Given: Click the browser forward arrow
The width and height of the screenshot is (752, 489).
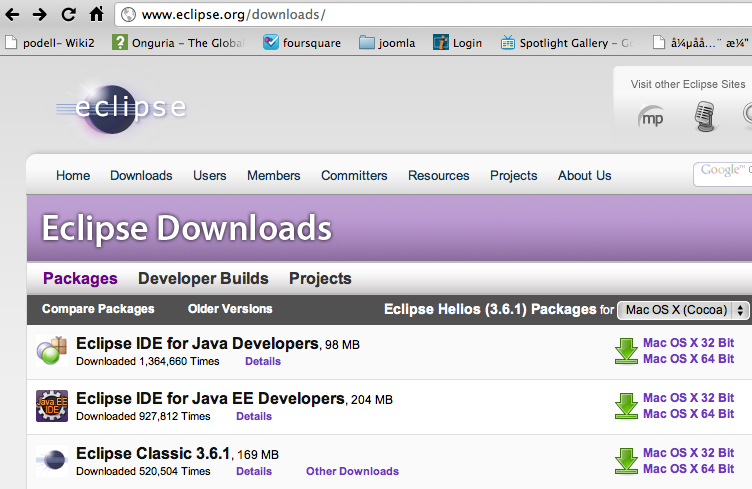Looking at the screenshot, I should point(40,14).
